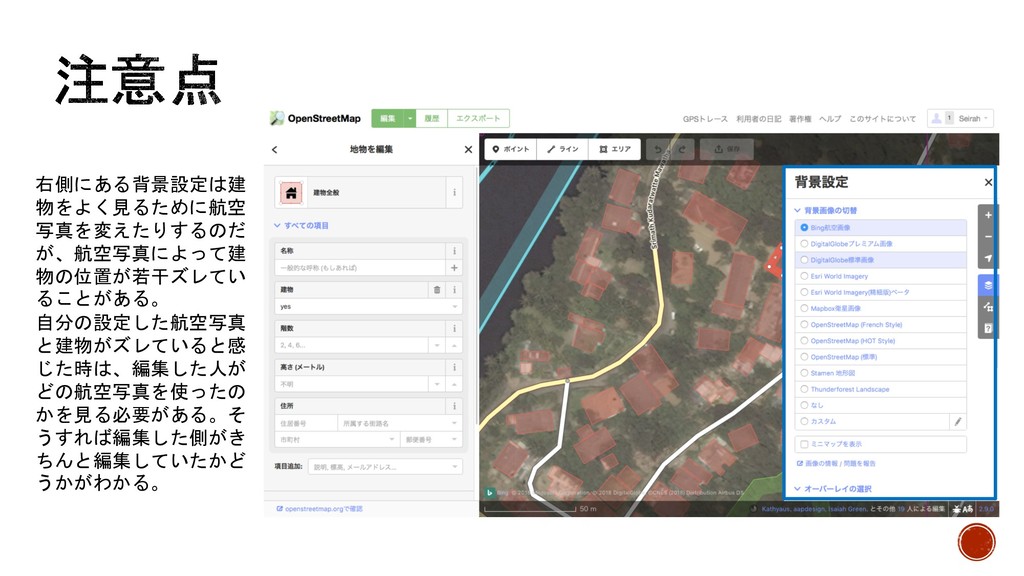The height and width of the screenshot is (576, 1024).
Task: Zoom out with the minus map control
Action: 988,236
